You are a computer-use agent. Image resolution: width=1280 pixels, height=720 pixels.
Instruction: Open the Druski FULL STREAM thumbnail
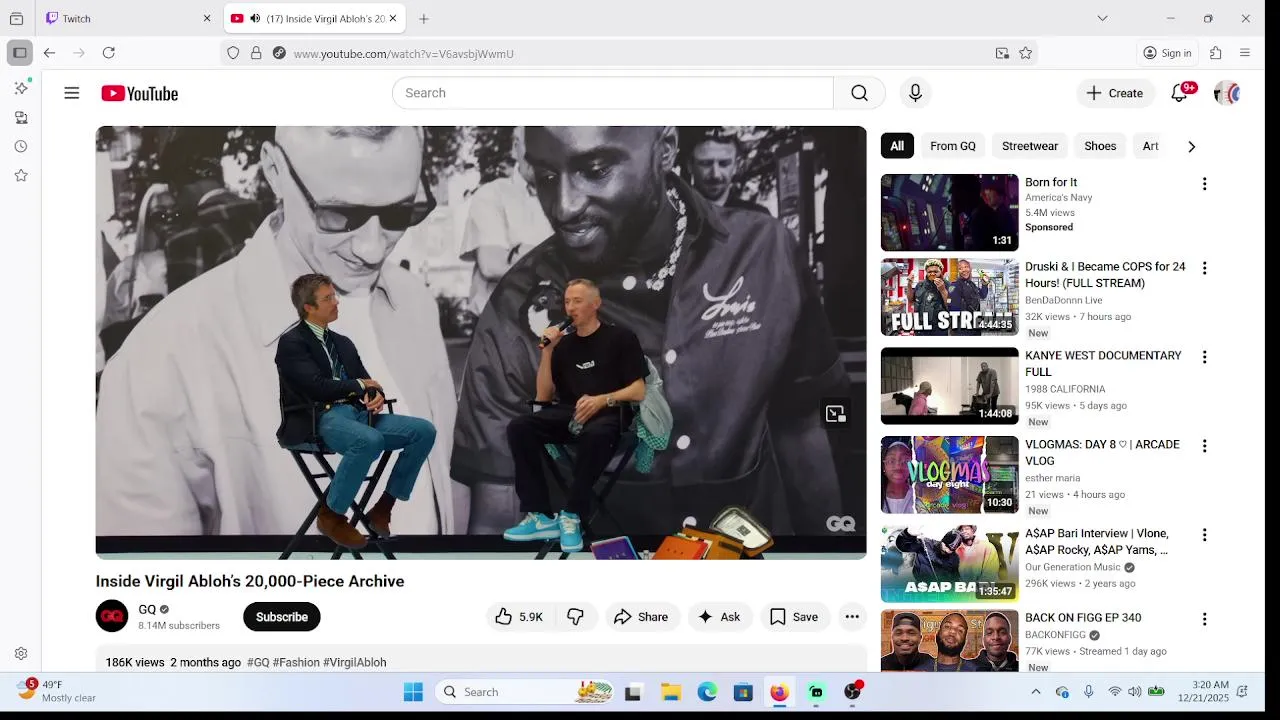950,297
